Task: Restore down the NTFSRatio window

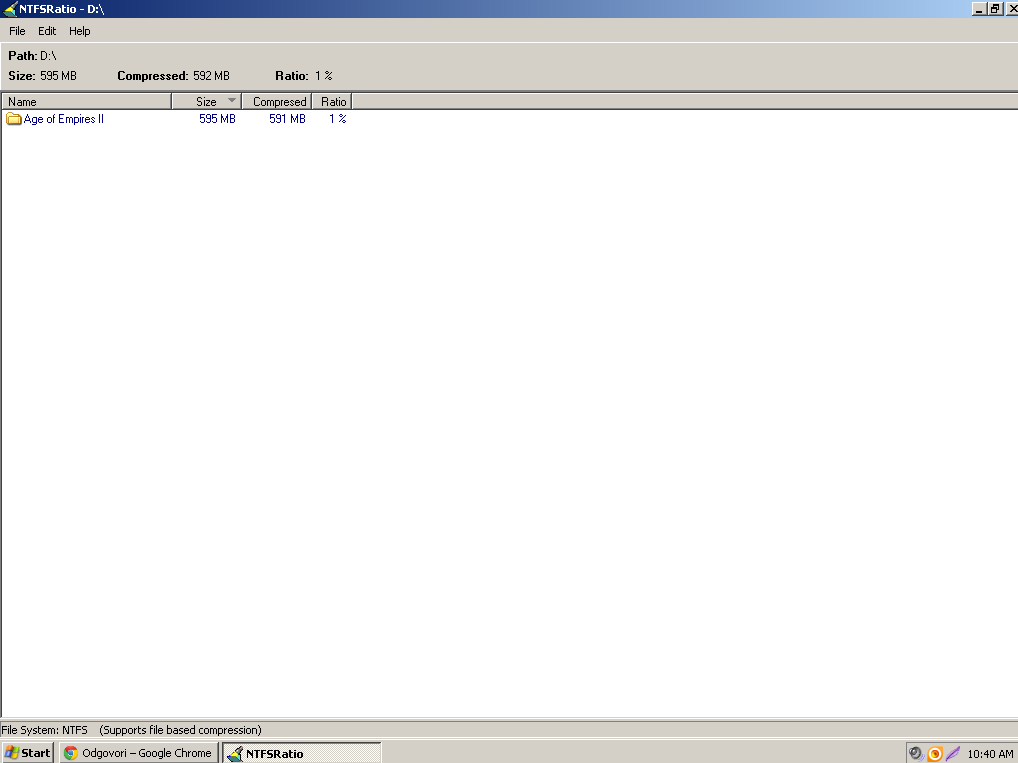Action: click(995, 9)
